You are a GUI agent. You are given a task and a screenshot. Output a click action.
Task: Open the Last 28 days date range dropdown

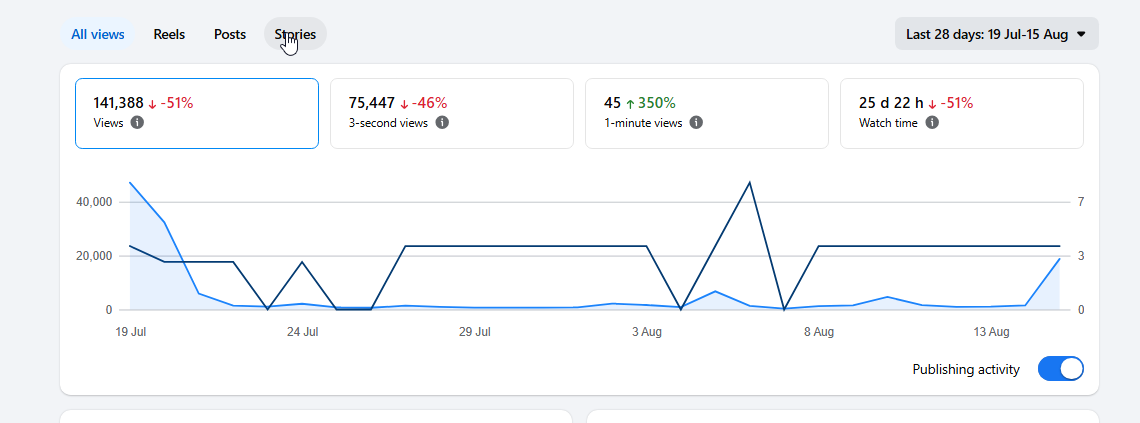click(x=996, y=34)
